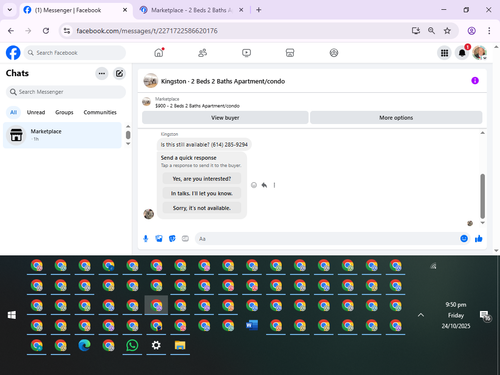Start a new message with compose icon

tap(119, 73)
